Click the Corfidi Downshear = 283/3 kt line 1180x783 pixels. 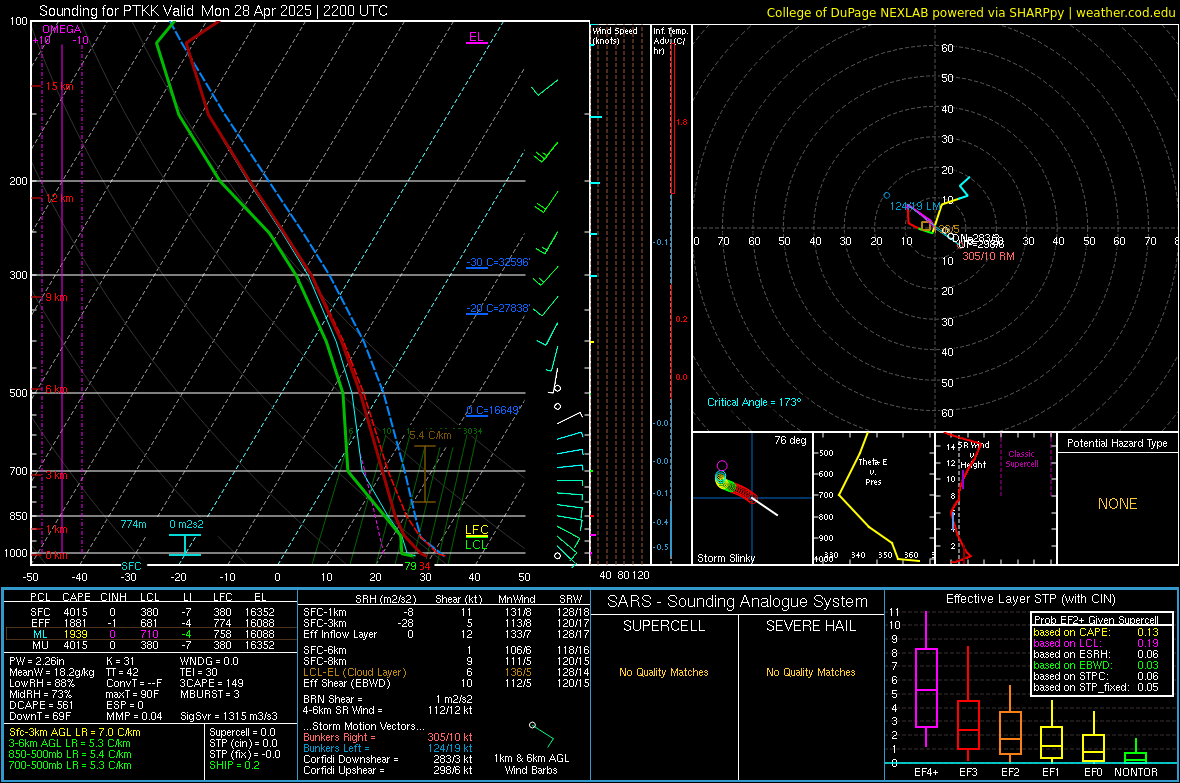388,759
